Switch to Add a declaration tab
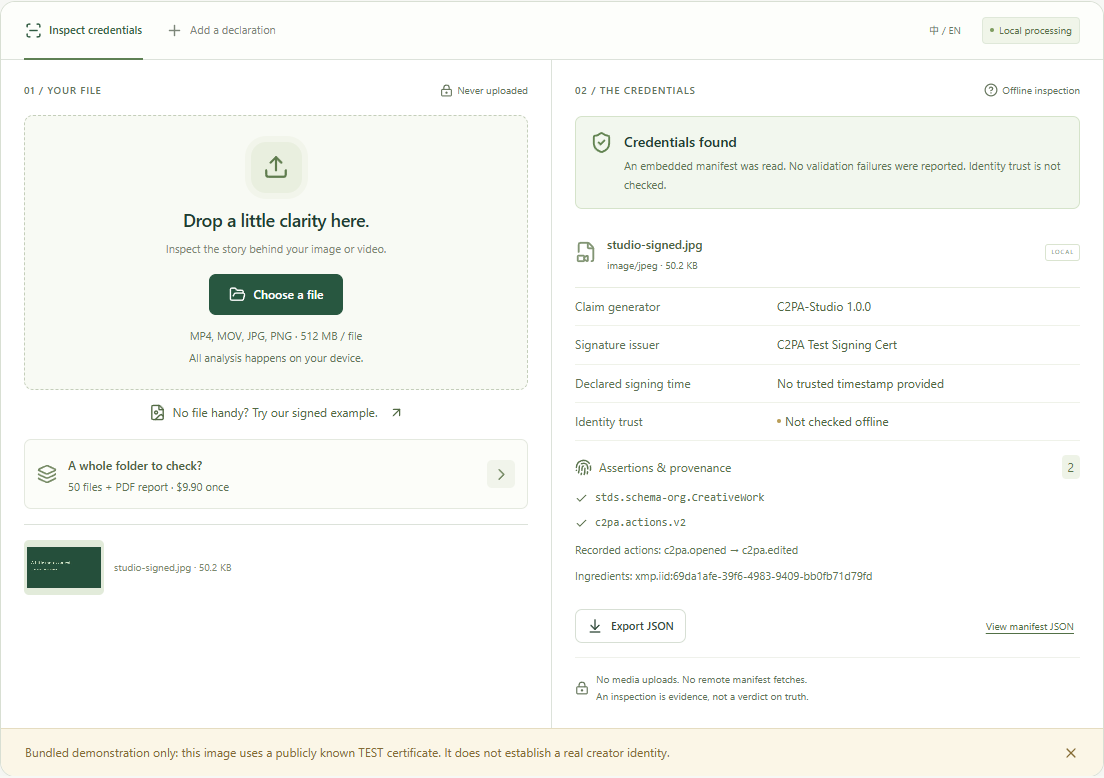Image resolution: width=1104 pixels, height=778 pixels. coord(222,30)
